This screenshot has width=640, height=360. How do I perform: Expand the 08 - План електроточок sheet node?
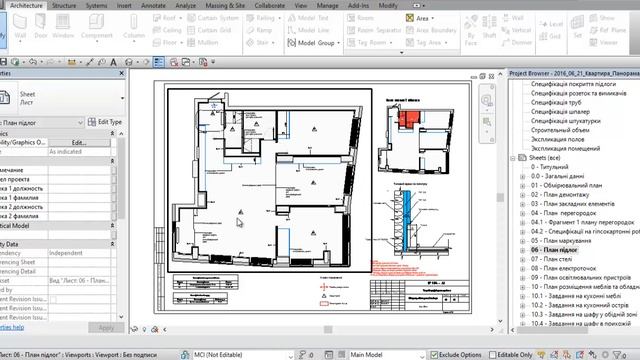point(522,269)
